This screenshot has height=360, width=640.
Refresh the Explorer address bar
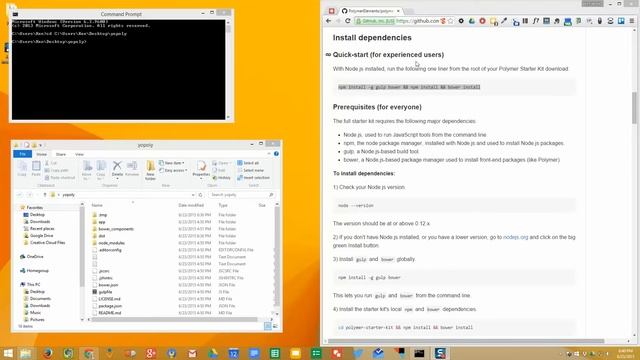tap(200, 195)
